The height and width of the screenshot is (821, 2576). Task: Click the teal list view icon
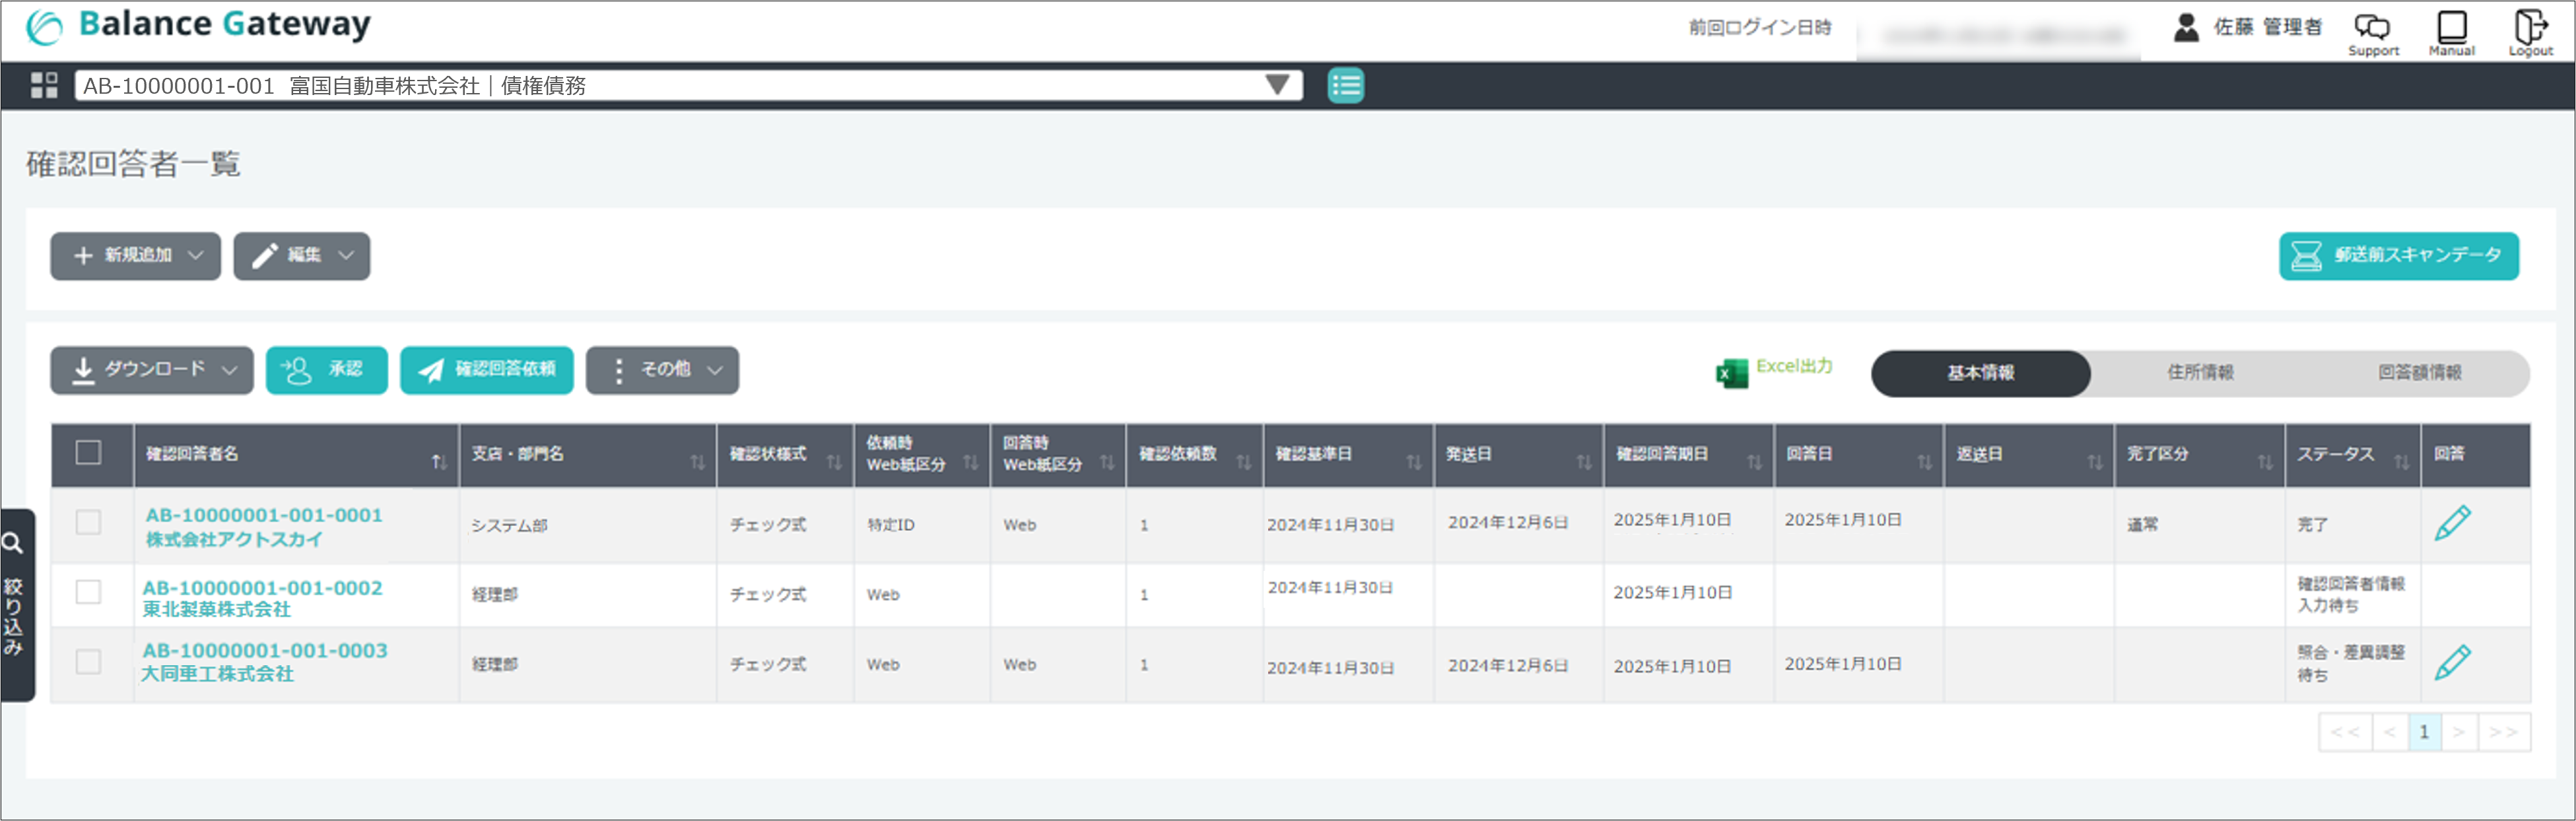1345,86
